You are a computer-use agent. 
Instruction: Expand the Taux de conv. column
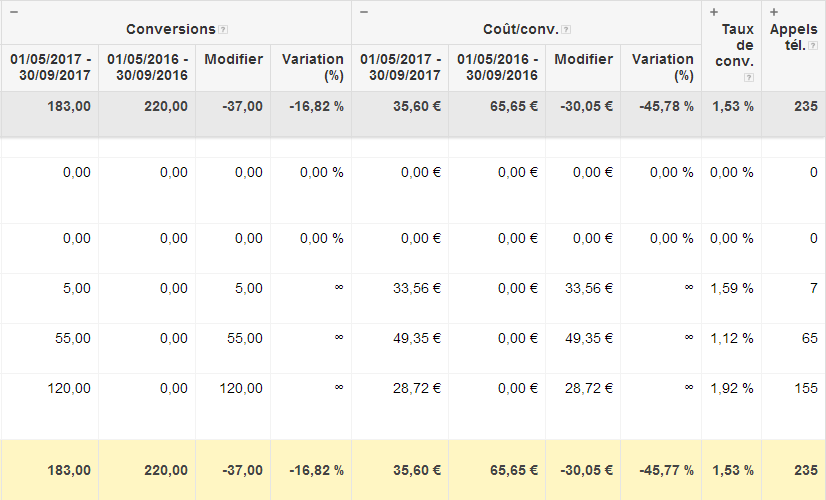coord(714,12)
